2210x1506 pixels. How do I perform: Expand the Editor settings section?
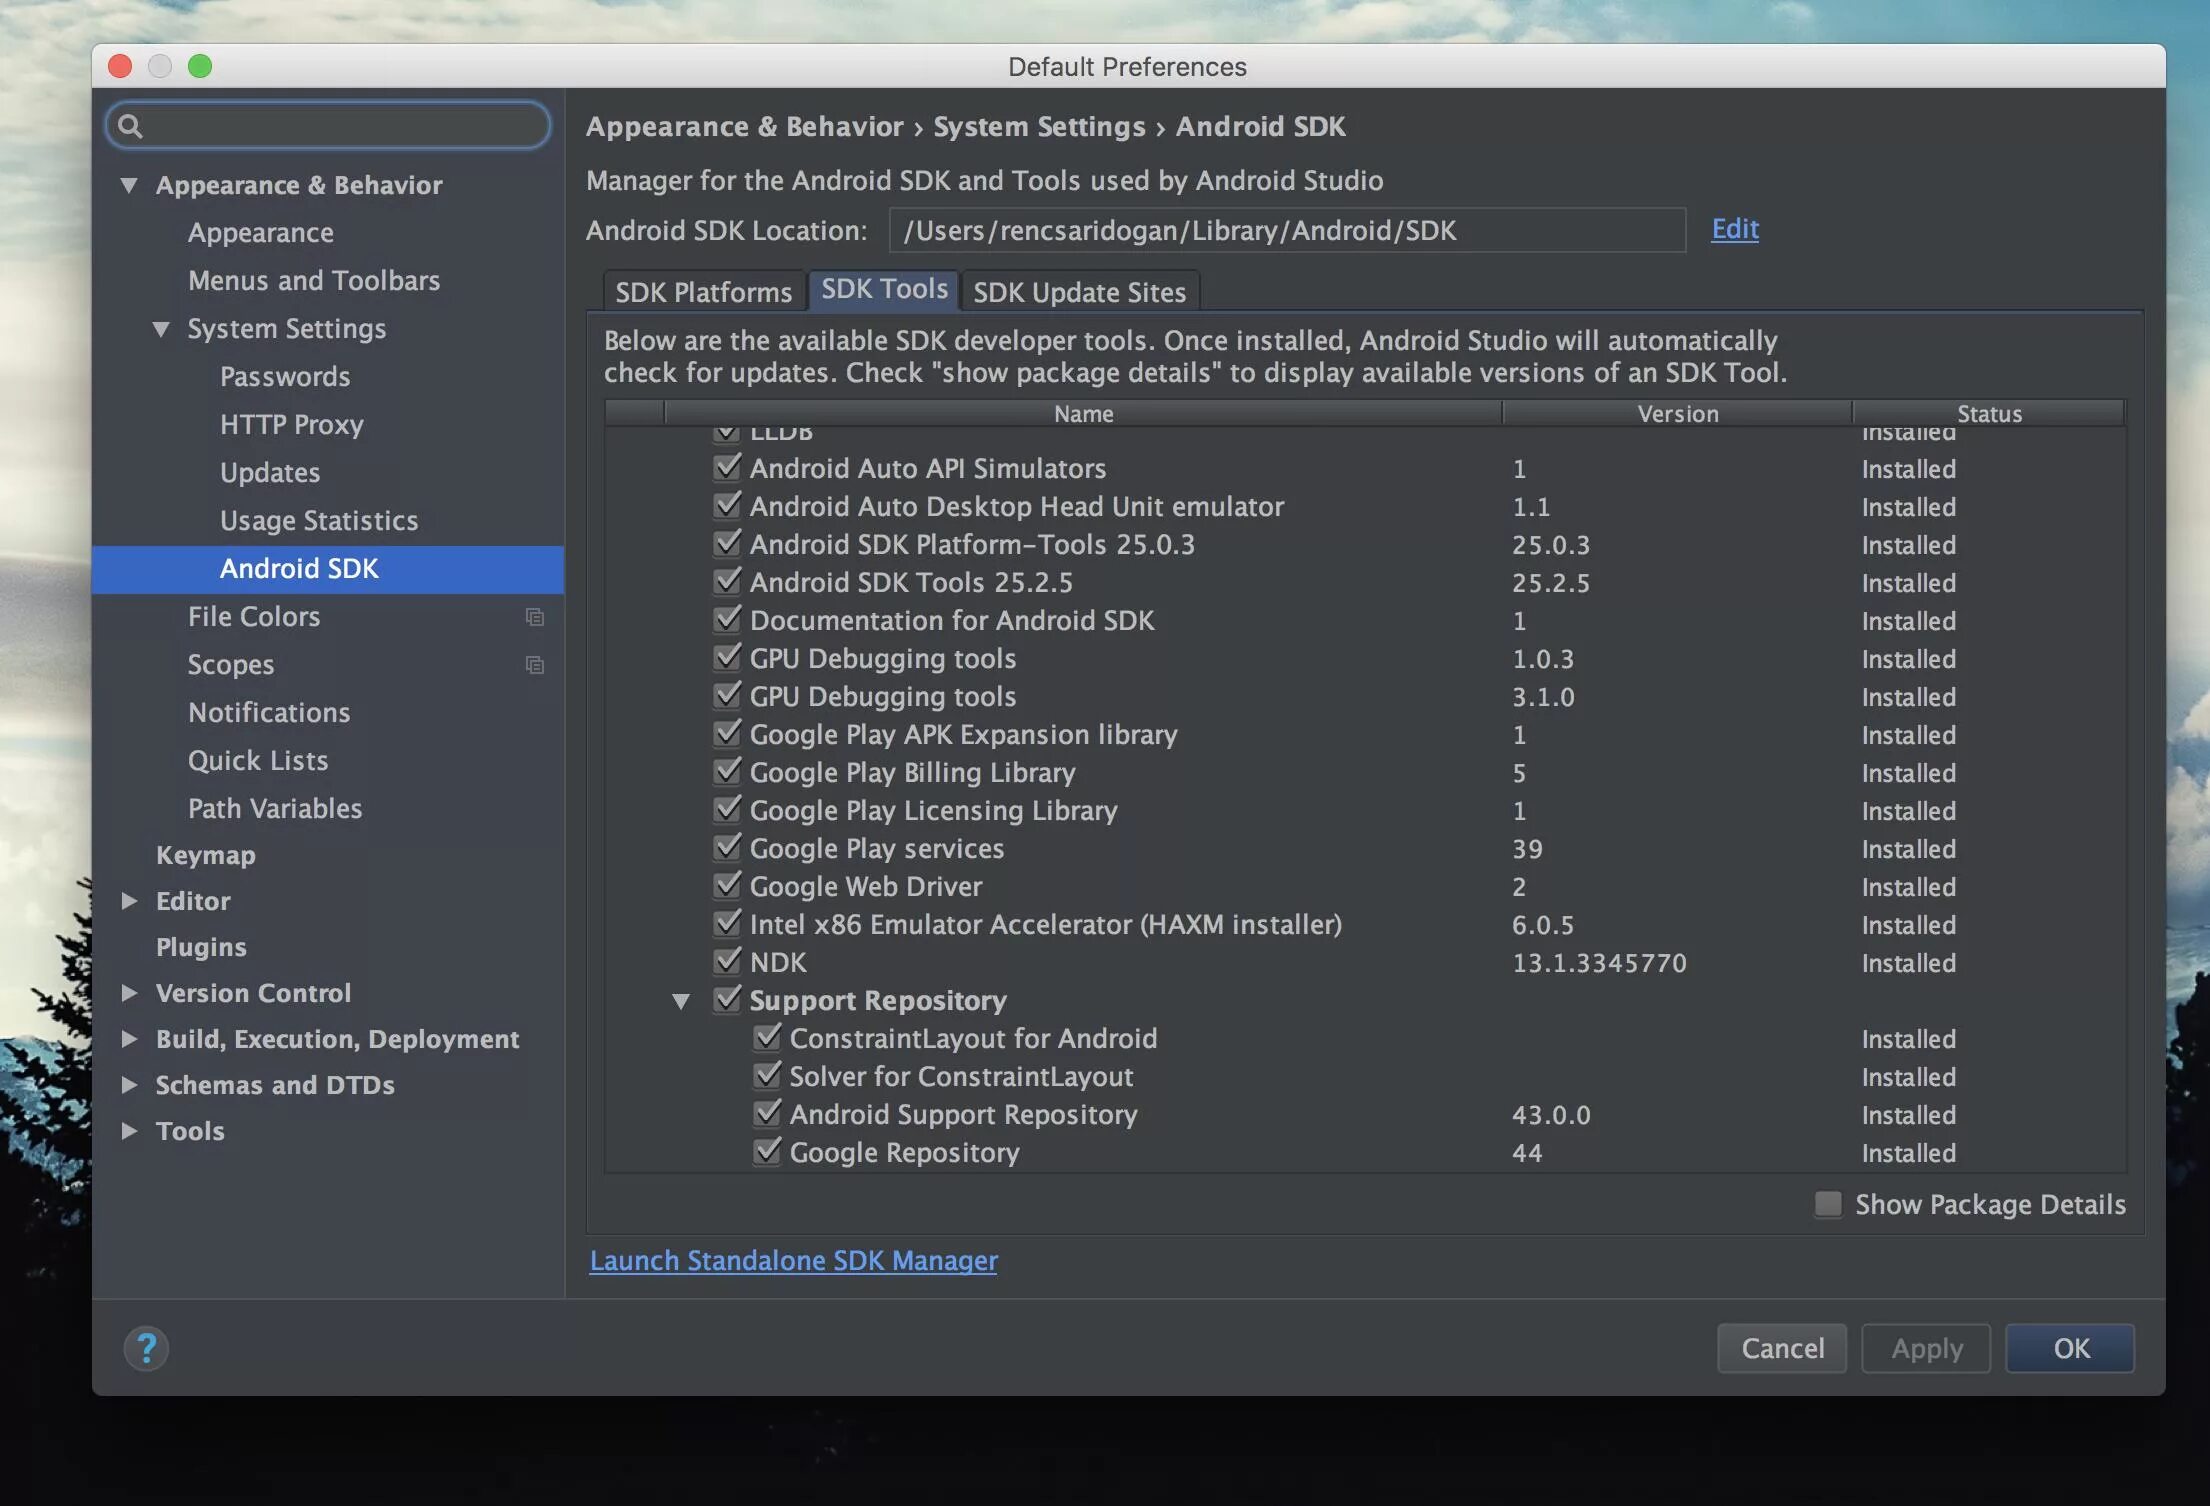[129, 901]
